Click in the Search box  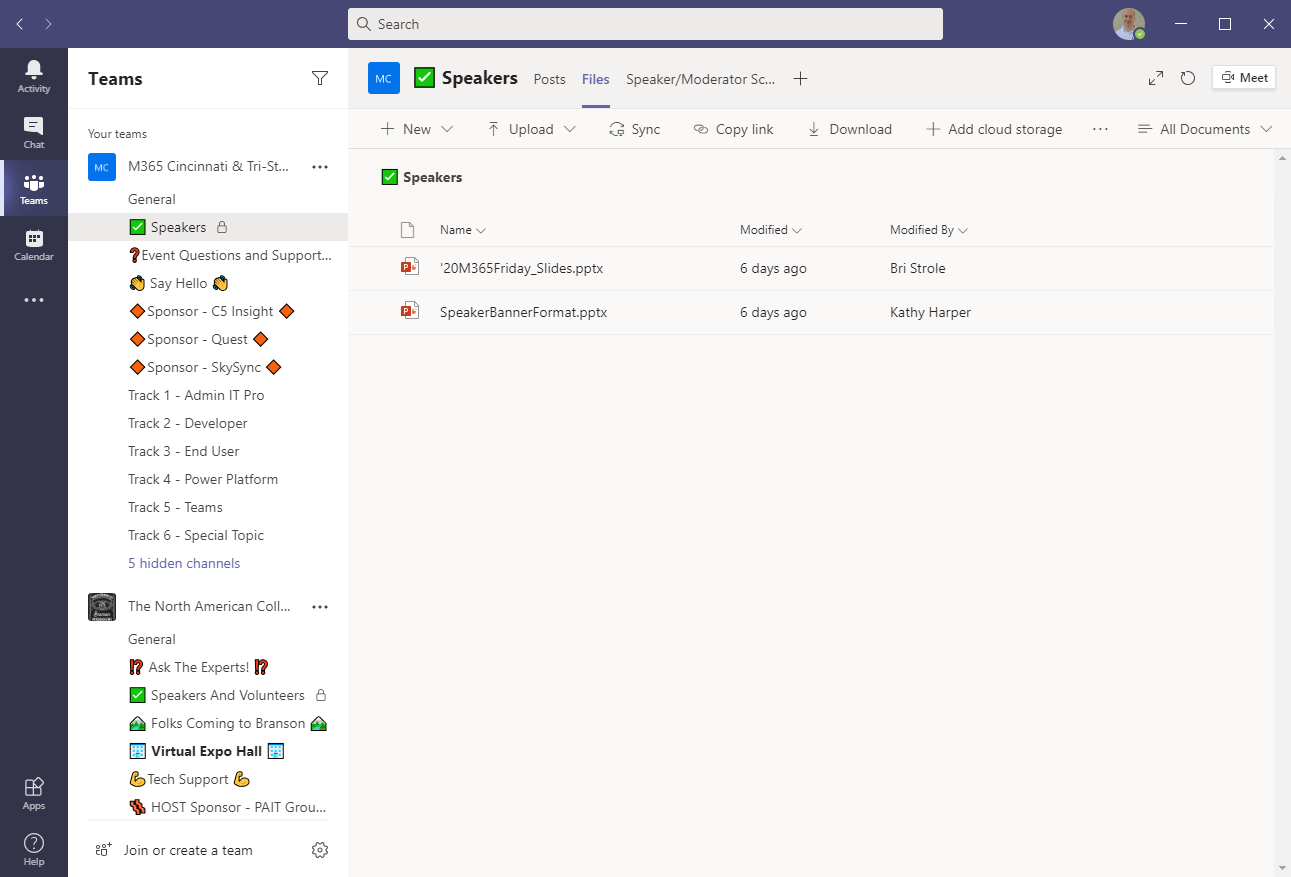click(645, 24)
